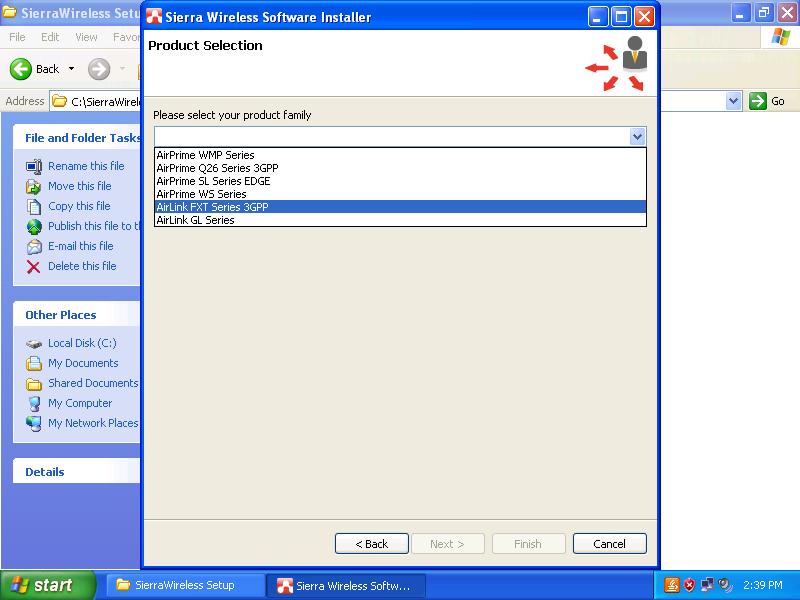Click E-mail this file link

(81, 246)
